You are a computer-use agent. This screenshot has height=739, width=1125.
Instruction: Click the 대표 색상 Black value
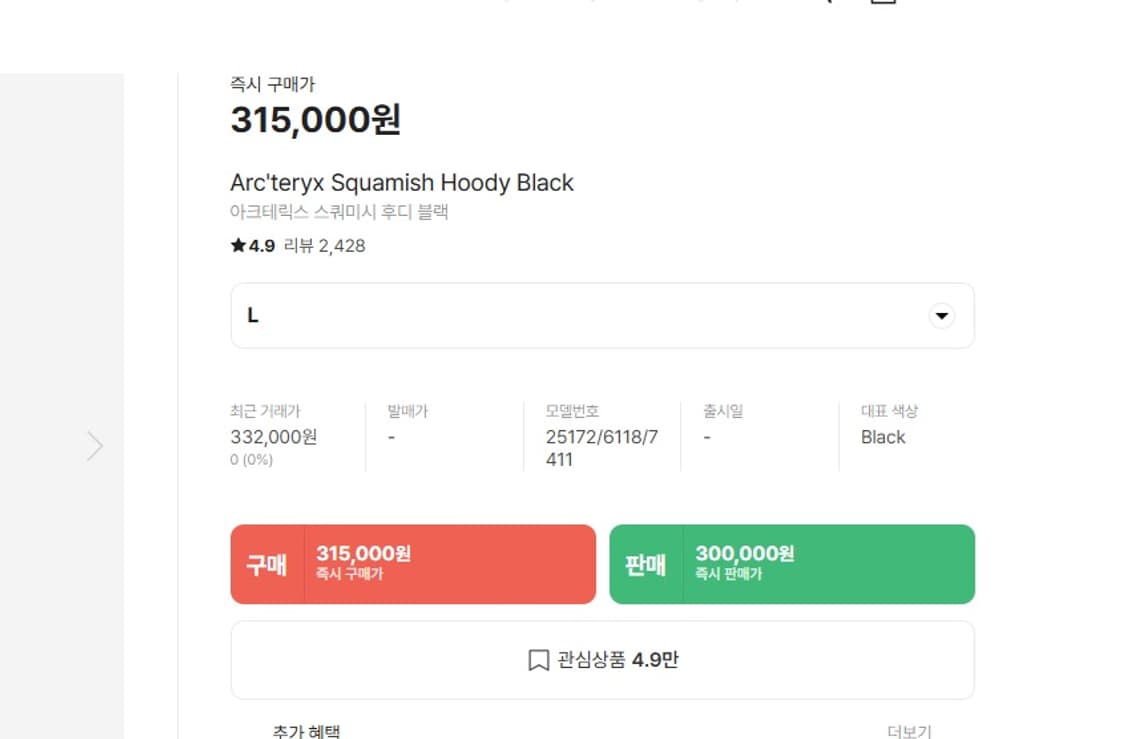click(883, 437)
